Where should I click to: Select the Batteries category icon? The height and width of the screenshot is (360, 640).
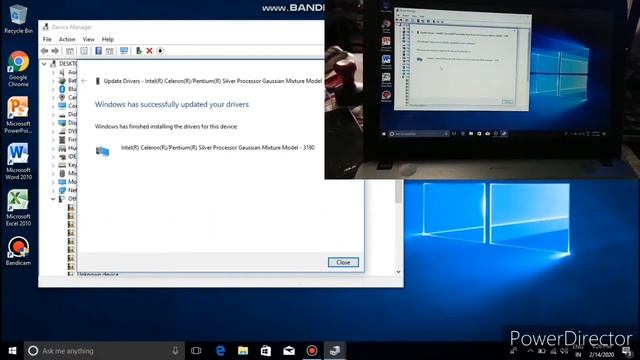point(62,80)
